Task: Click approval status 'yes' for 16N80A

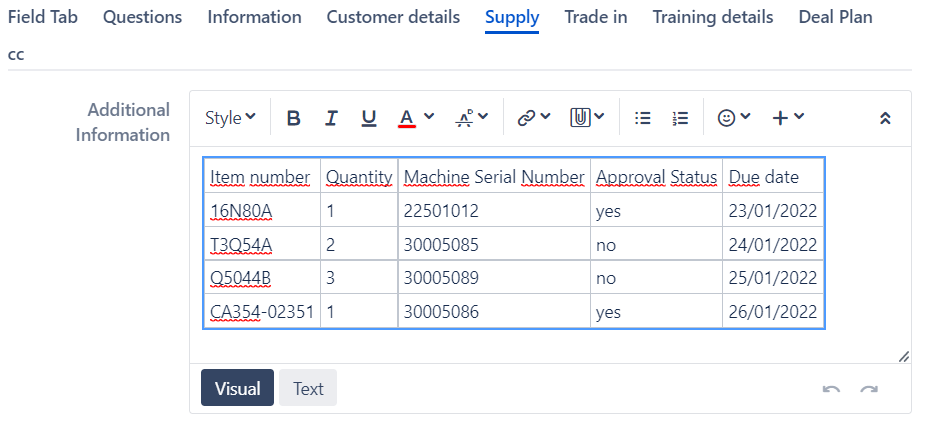Action: (656, 210)
